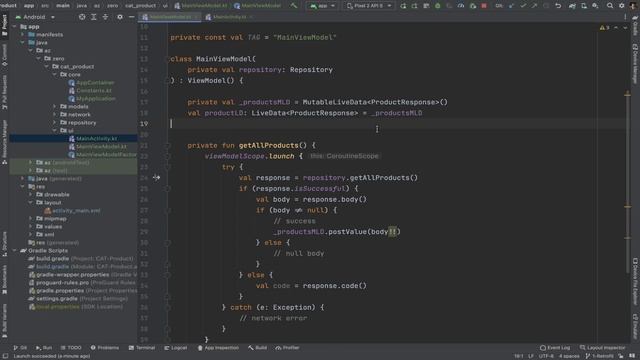Click the UTF-8 encoding status widget
The height and width of the screenshot is (360, 640).
pyautogui.click(x=546, y=356)
